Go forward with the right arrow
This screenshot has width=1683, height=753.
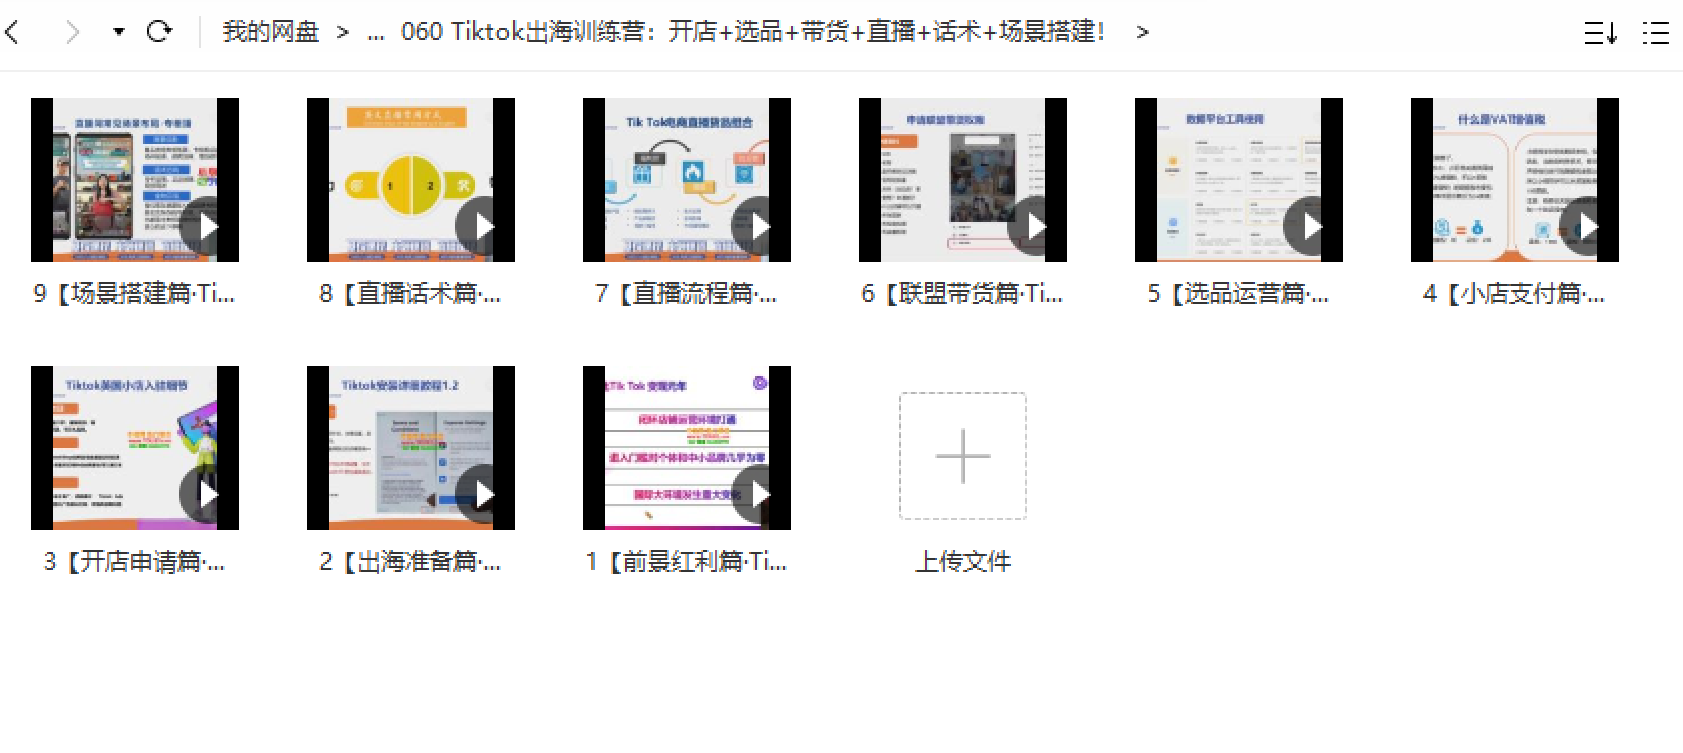[72, 32]
